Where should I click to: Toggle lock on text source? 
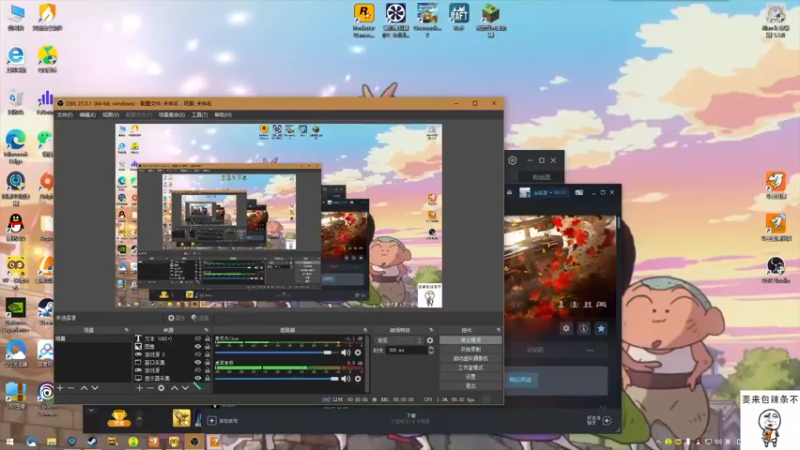click(x=207, y=338)
